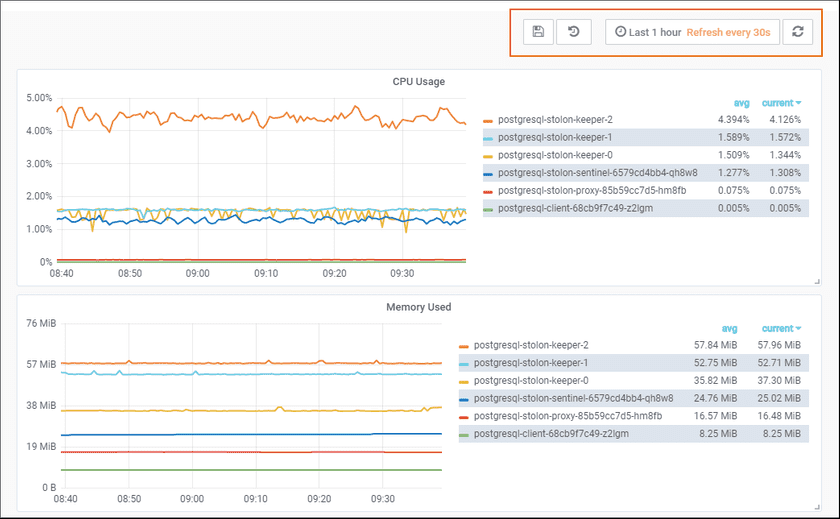
Task: Click the save dashboard floppy disk icon
Action: pos(538,32)
